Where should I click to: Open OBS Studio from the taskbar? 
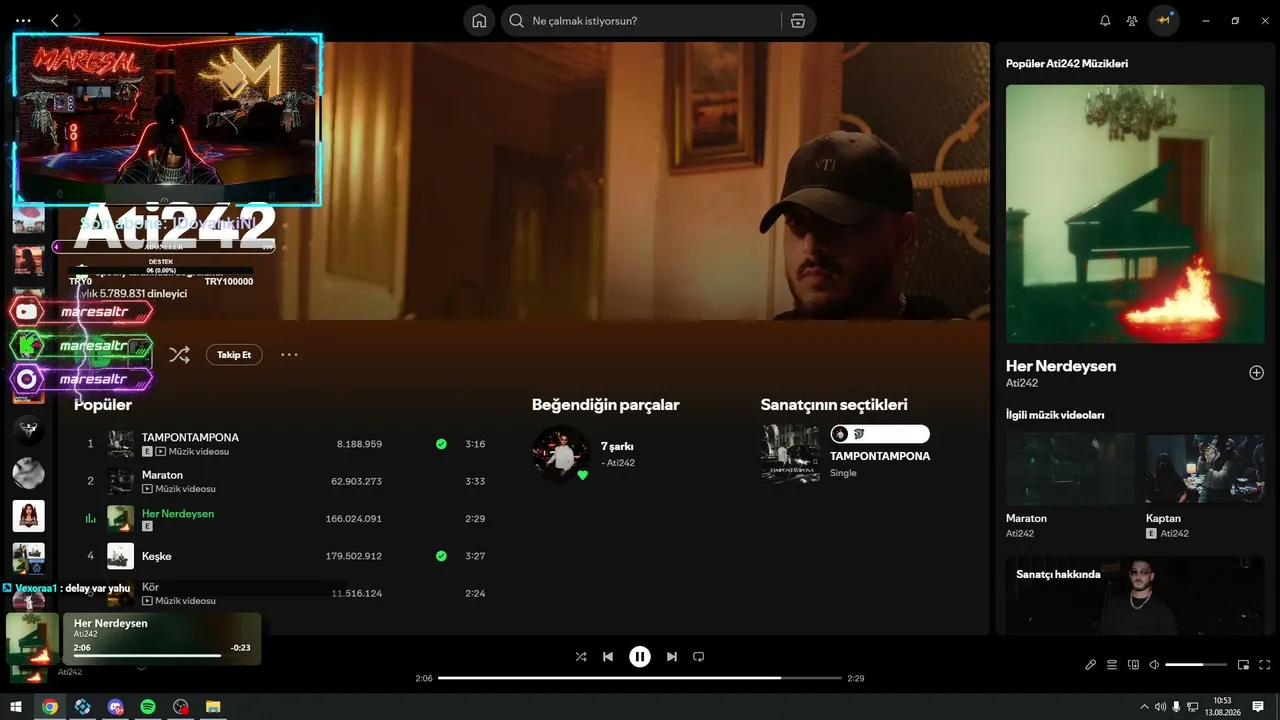tap(180, 707)
